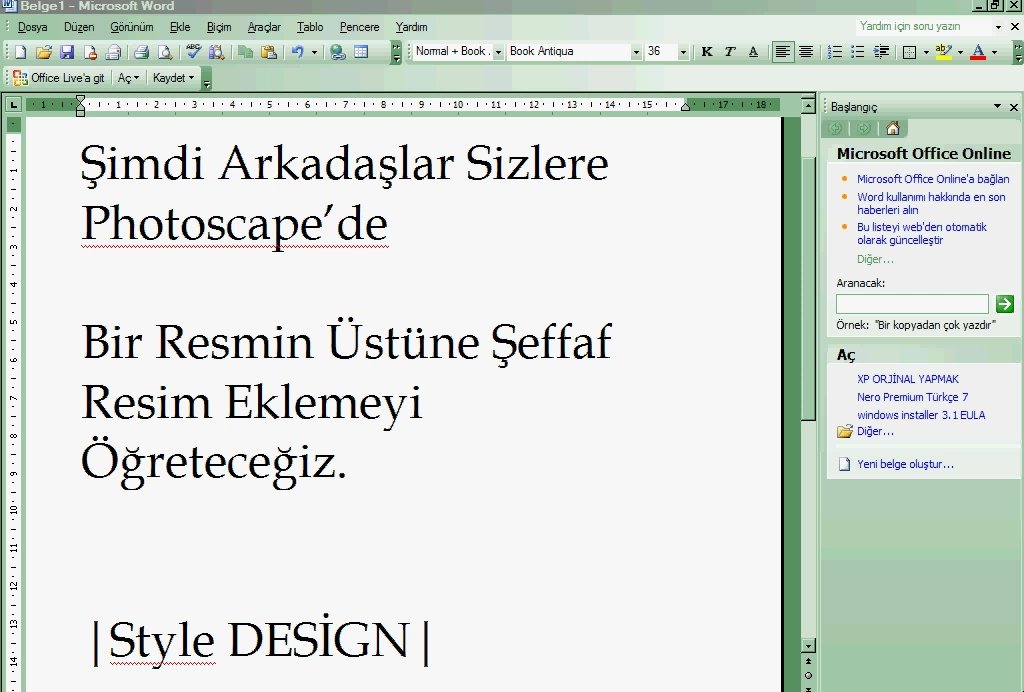Toggle center text alignment
1024x692 pixels.
click(x=806, y=52)
